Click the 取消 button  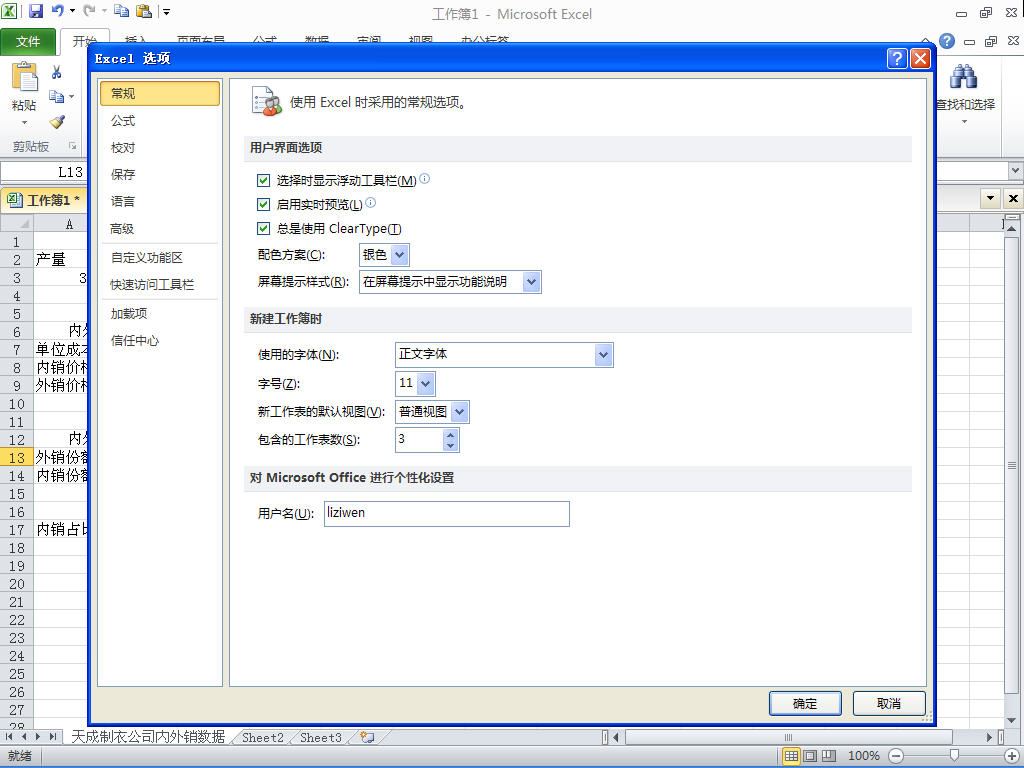tap(889, 703)
